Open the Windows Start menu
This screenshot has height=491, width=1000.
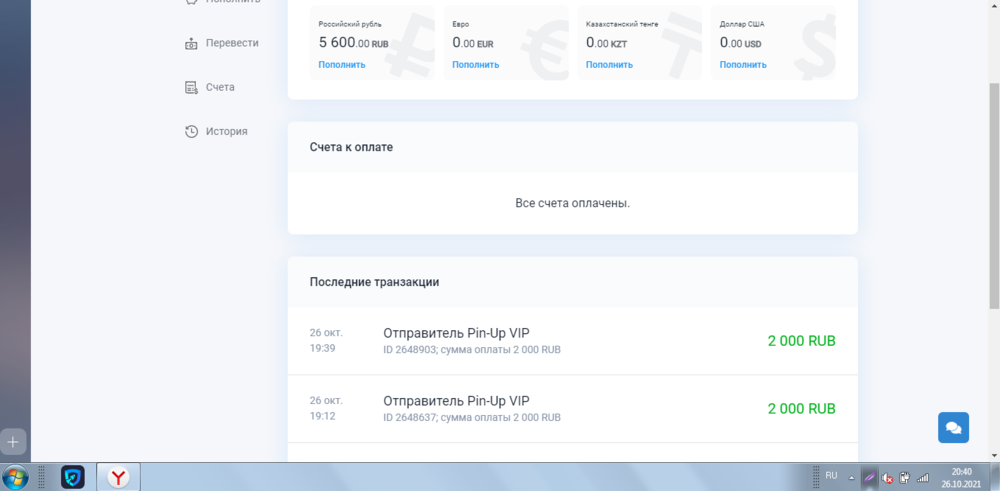14,477
